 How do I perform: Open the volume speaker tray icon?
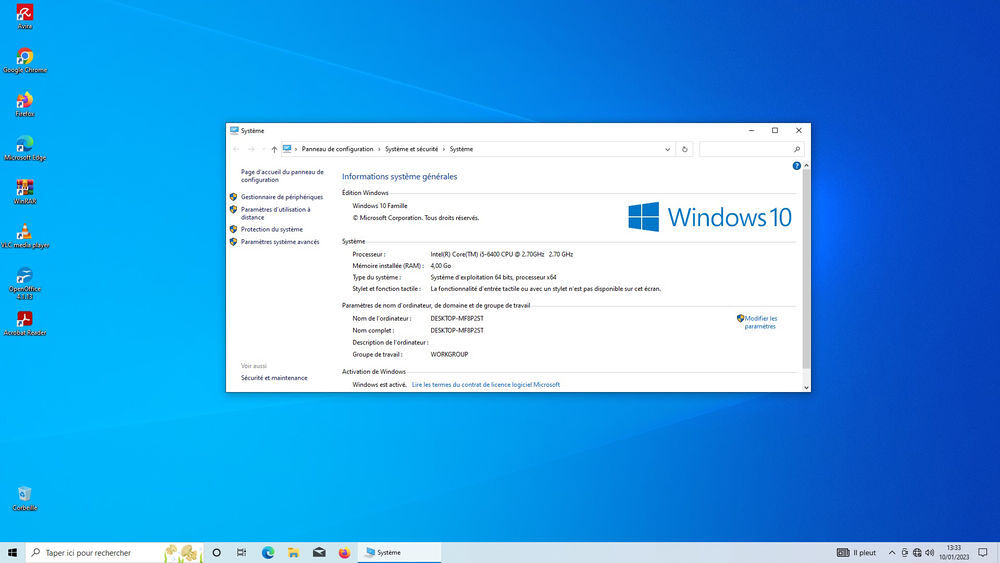pyautogui.click(x=930, y=553)
